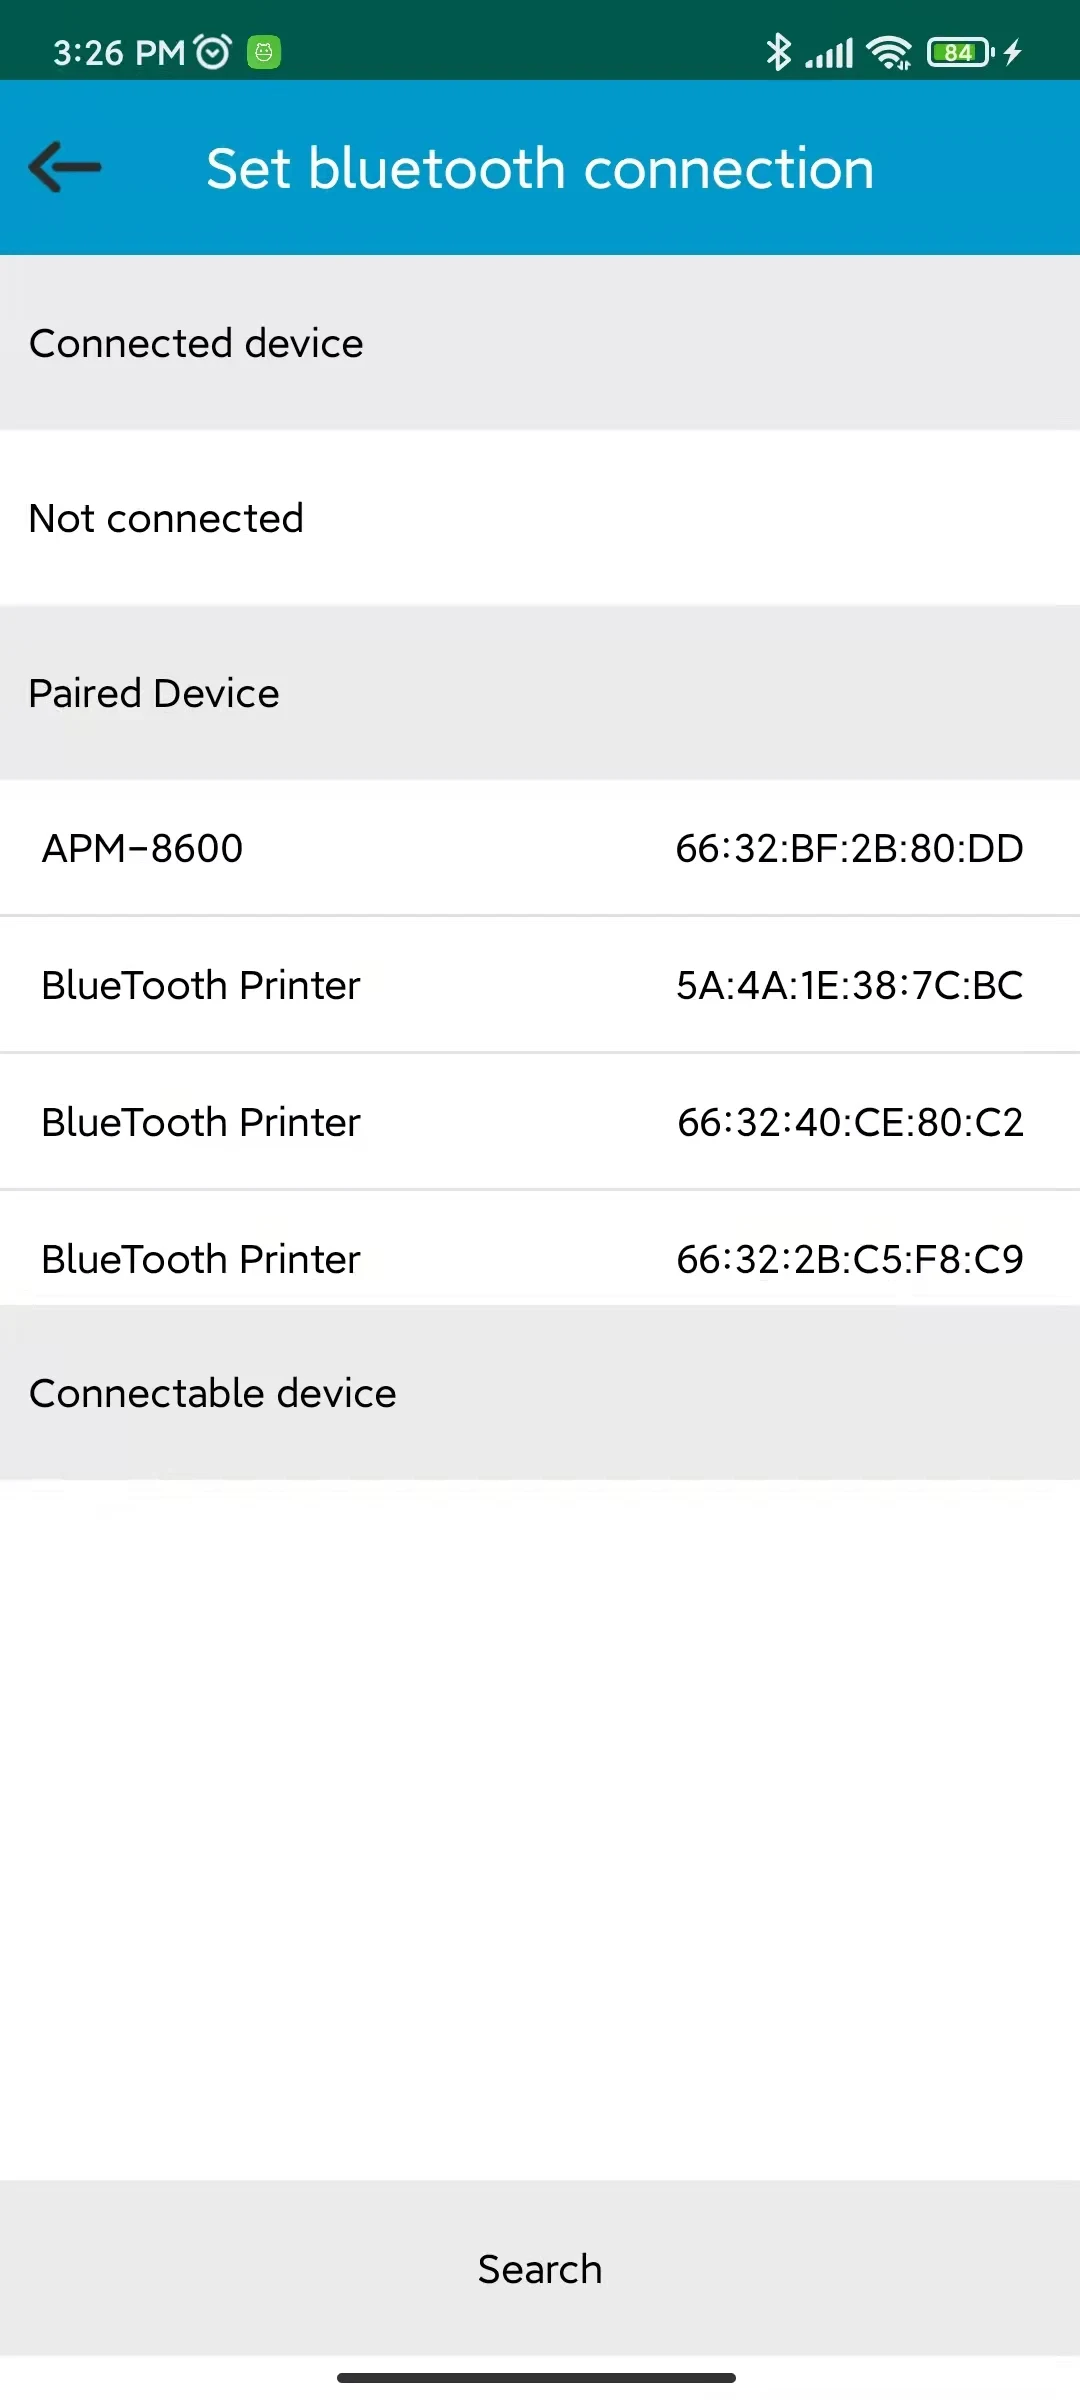Tap the Wi-Fi icon in the status bar
The height and width of the screenshot is (2400, 1080).
(888, 51)
